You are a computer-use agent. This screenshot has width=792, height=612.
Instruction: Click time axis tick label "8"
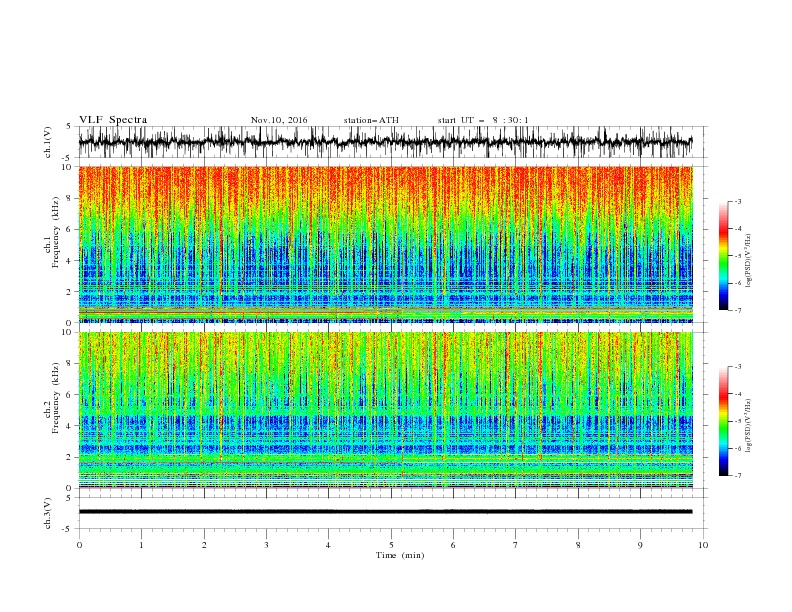578,545
